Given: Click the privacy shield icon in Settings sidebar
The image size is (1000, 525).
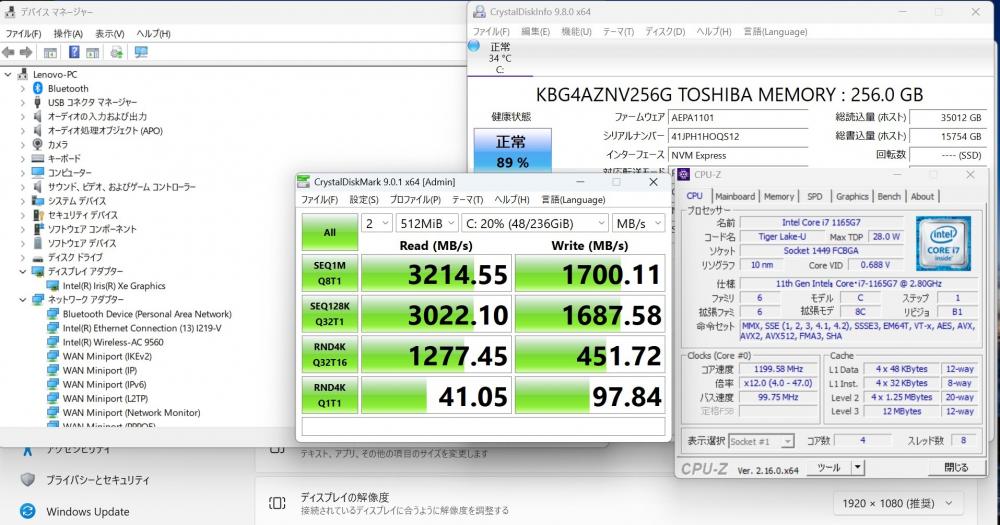Looking at the screenshot, I should tap(27, 479).
